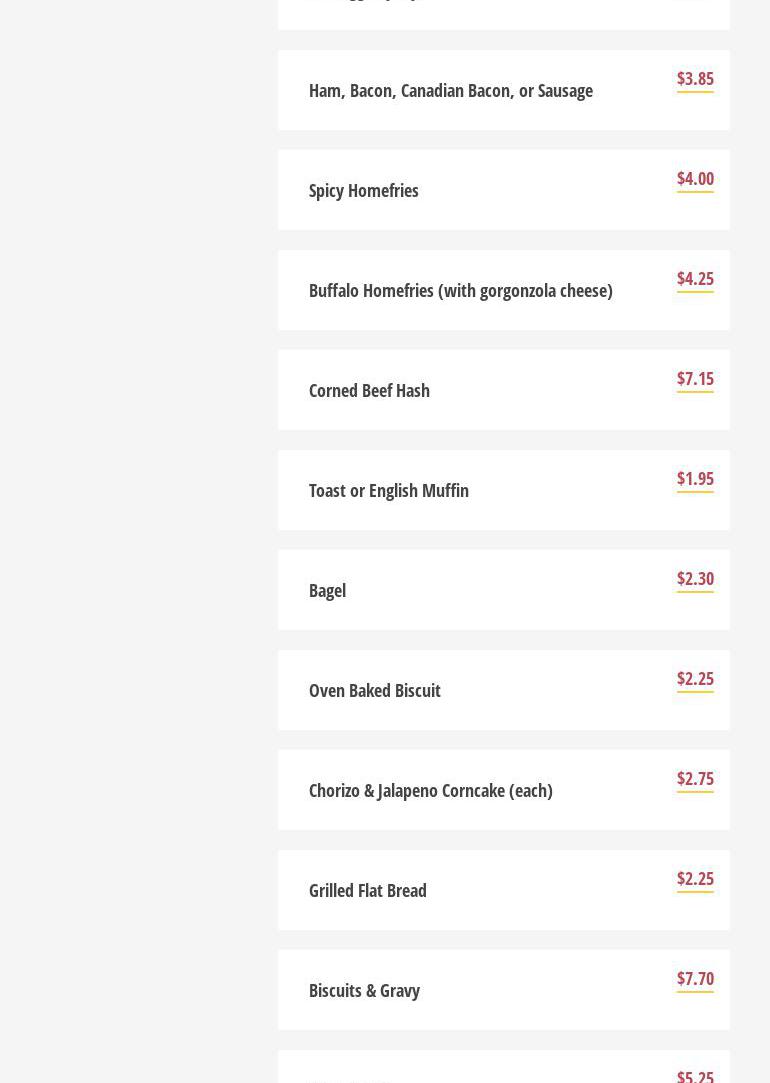Click the $1.95 price link
This screenshot has width=770, height=1083.
[695, 479]
